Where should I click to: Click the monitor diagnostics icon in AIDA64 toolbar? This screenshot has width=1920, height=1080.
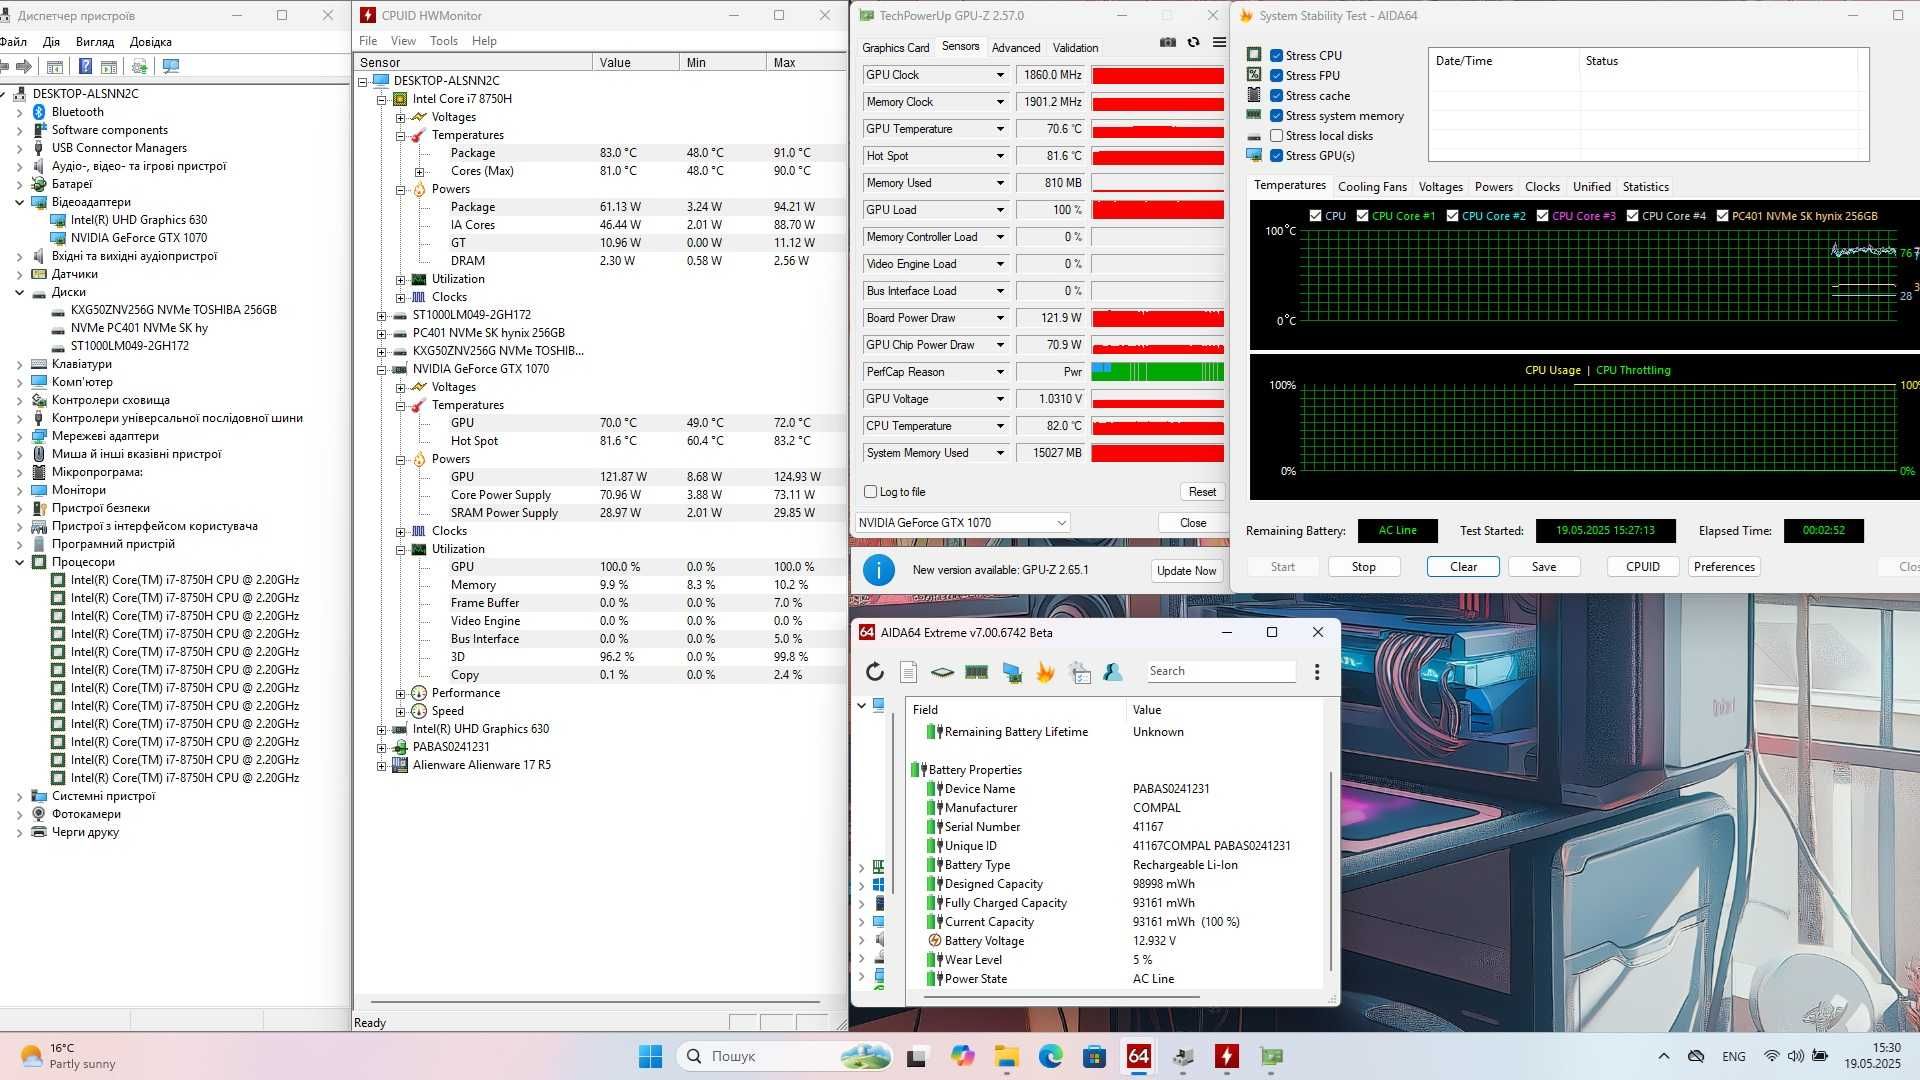pos(1012,672)
